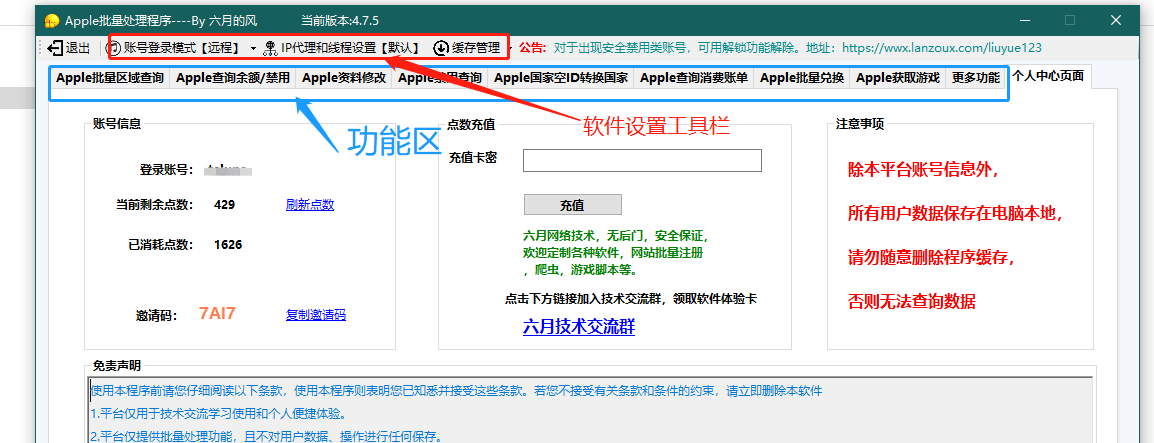Close the Apple批量处理程序 window

tap(1116, 20)
